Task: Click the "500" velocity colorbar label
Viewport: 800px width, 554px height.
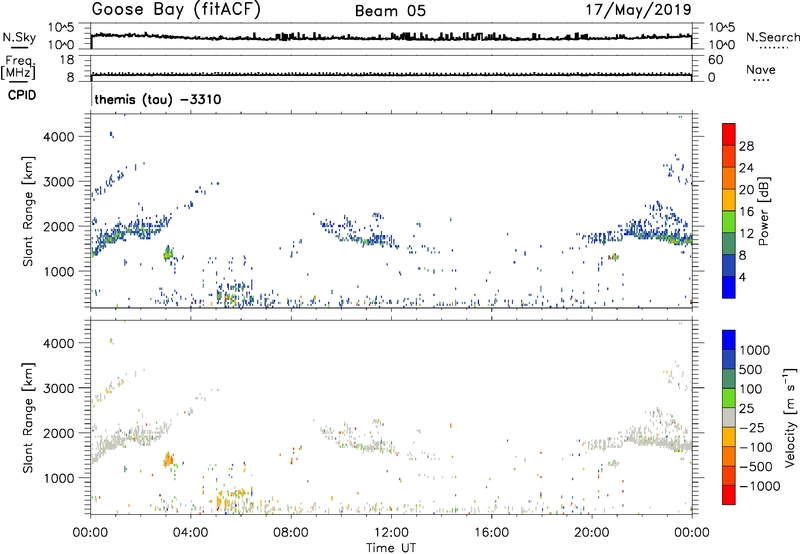Action: [x=751, y=369]
